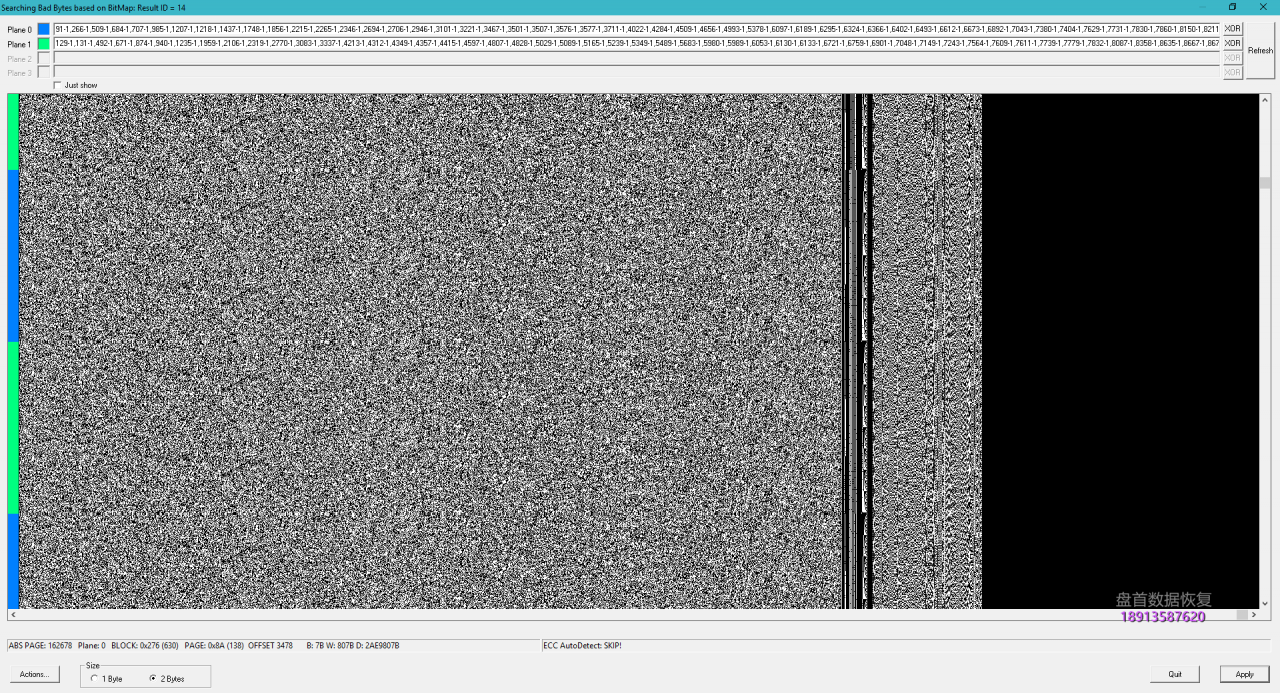Open the Actions... menu button
Viewport: 1280px width, 693px height.
[34, 674]
